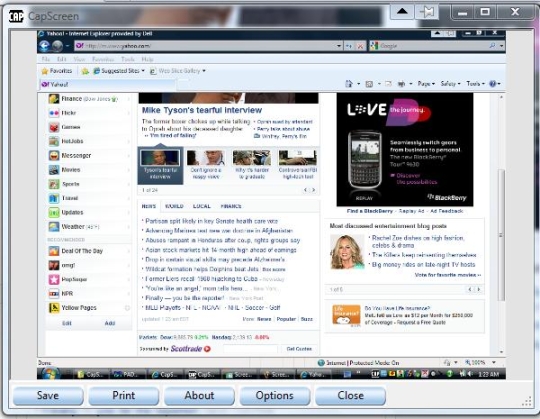Click the Sports sidebar icon

coord(54,184)
